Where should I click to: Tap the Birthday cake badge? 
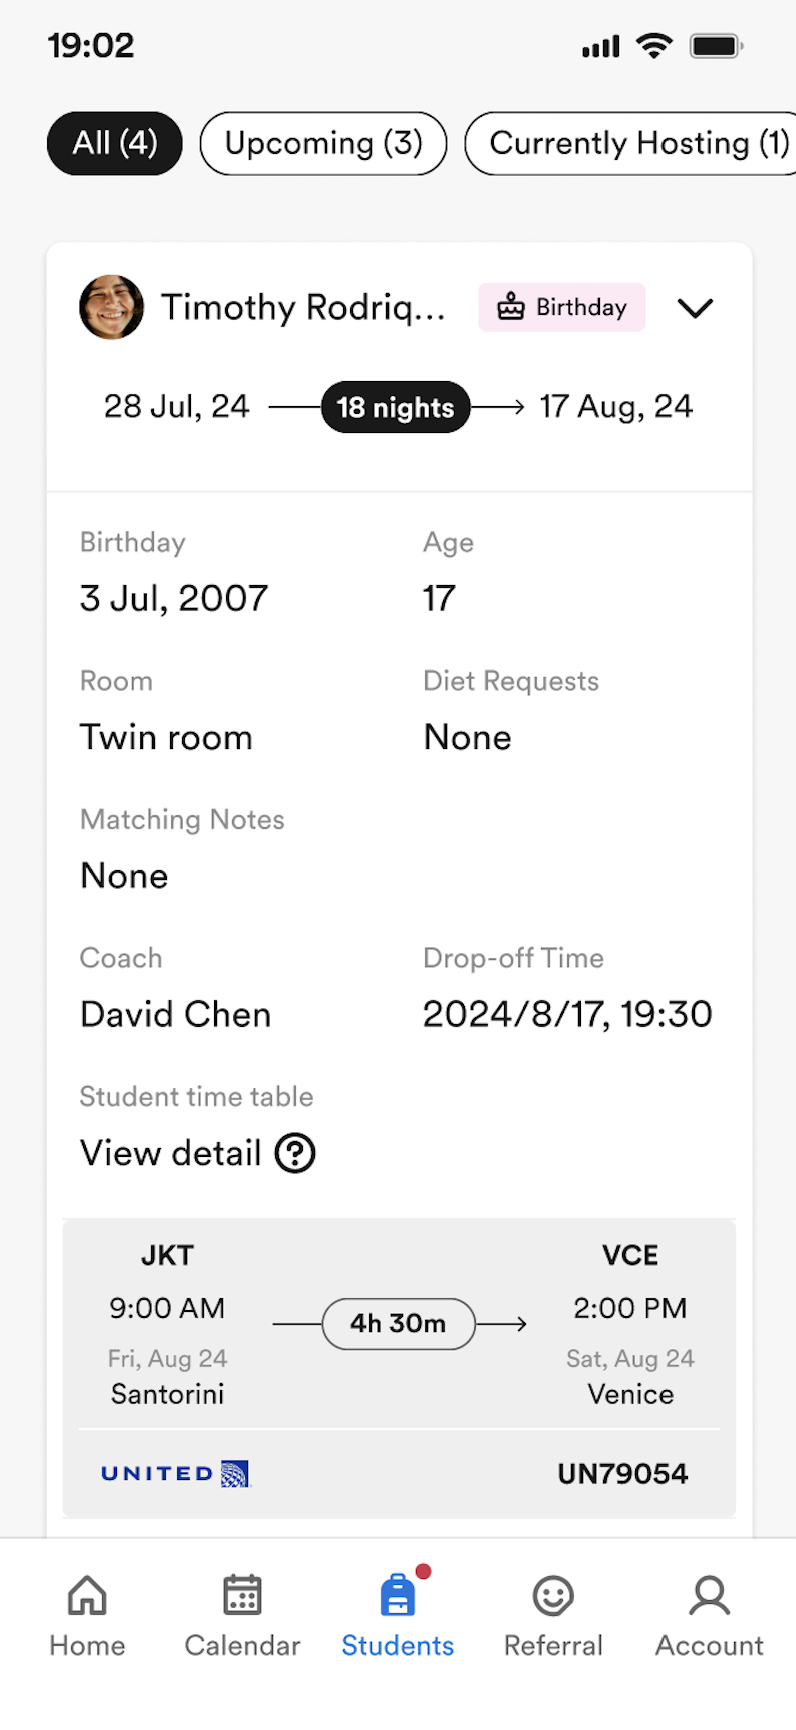coord(562,307)
